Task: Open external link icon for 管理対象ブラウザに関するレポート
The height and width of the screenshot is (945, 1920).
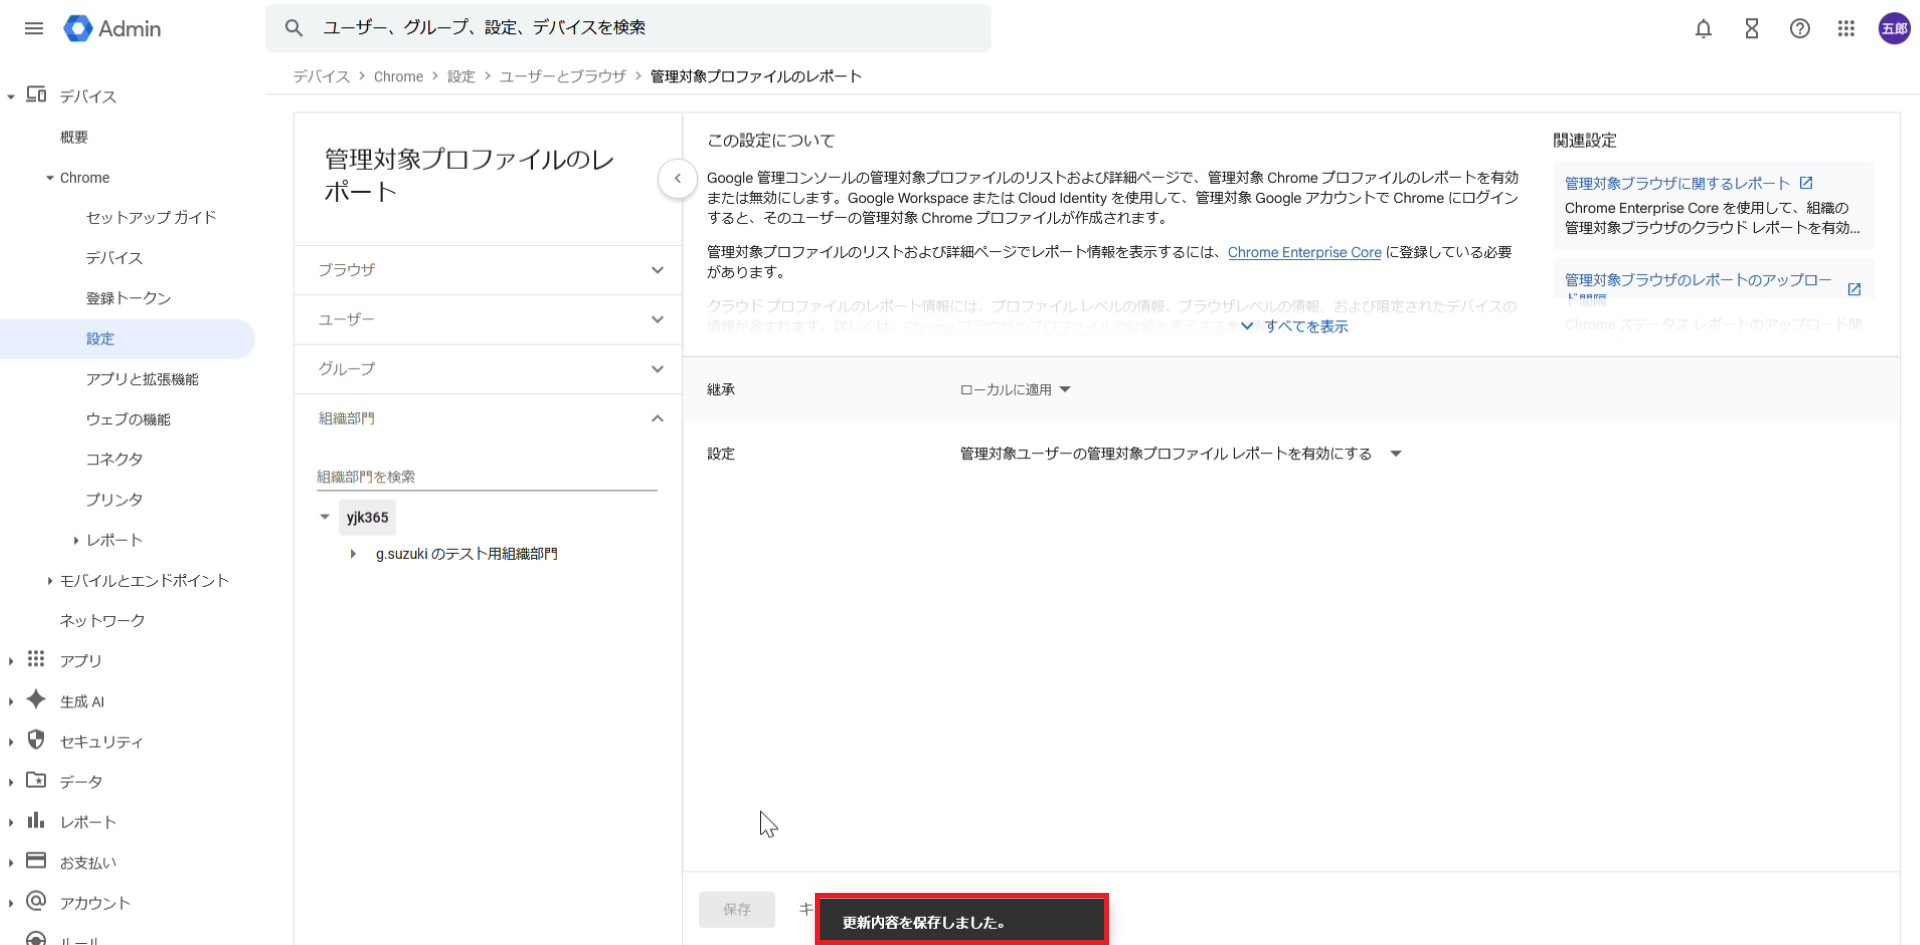Action: click(1806, 183)
